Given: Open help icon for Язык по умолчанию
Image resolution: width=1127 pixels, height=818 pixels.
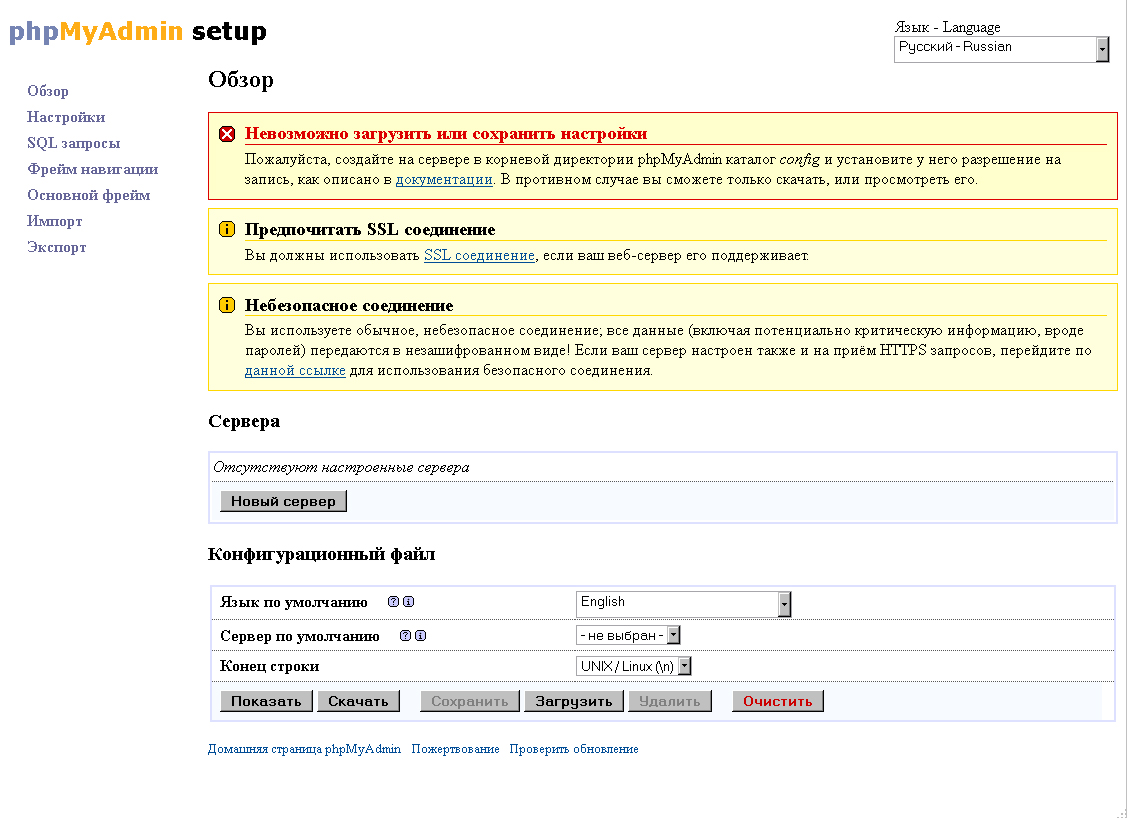Looking at the screenshot, I should click(393, 602).
